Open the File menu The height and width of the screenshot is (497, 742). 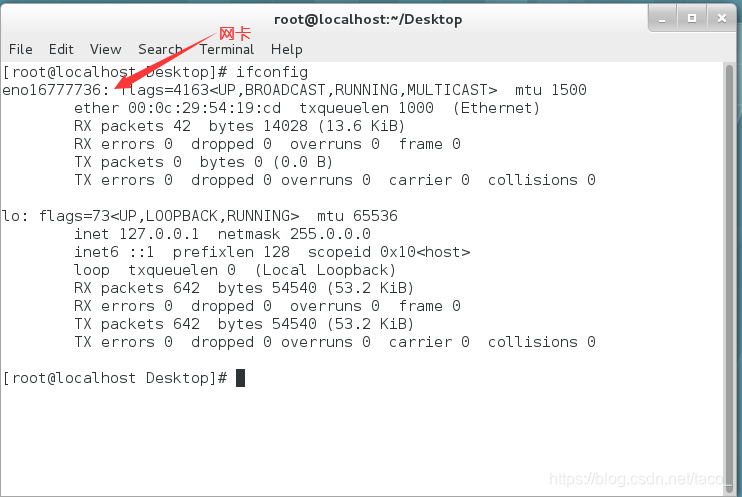pyautogui.click(x=21, y=49)
